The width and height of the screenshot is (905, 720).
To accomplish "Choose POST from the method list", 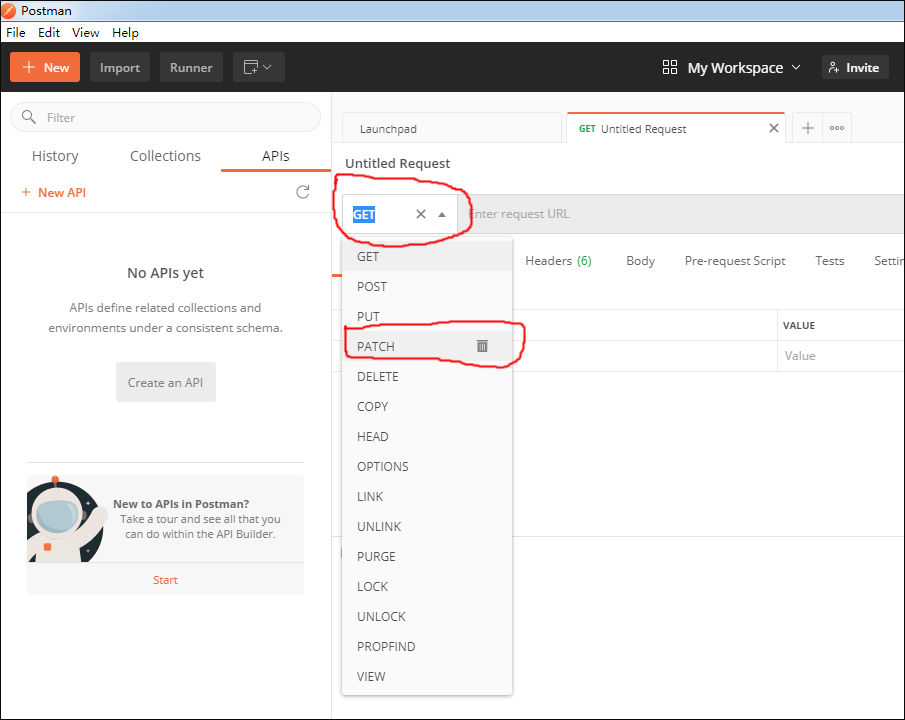I will point(427,286).
